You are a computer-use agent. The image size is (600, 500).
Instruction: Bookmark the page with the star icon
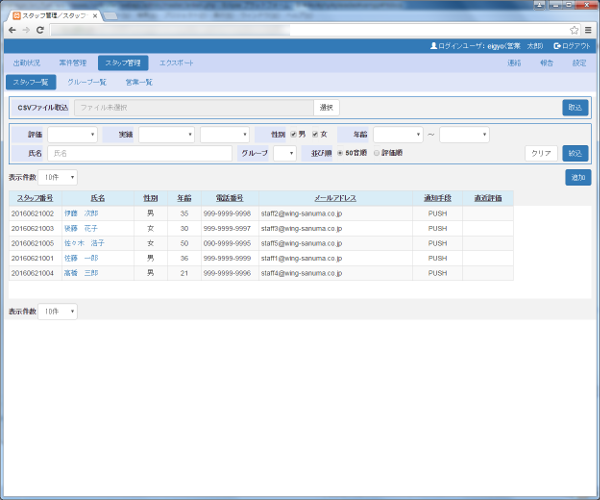(575, 30)
